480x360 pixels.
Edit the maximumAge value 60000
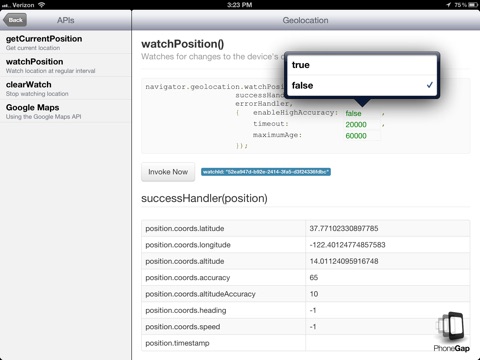click(x=362, y=136)
